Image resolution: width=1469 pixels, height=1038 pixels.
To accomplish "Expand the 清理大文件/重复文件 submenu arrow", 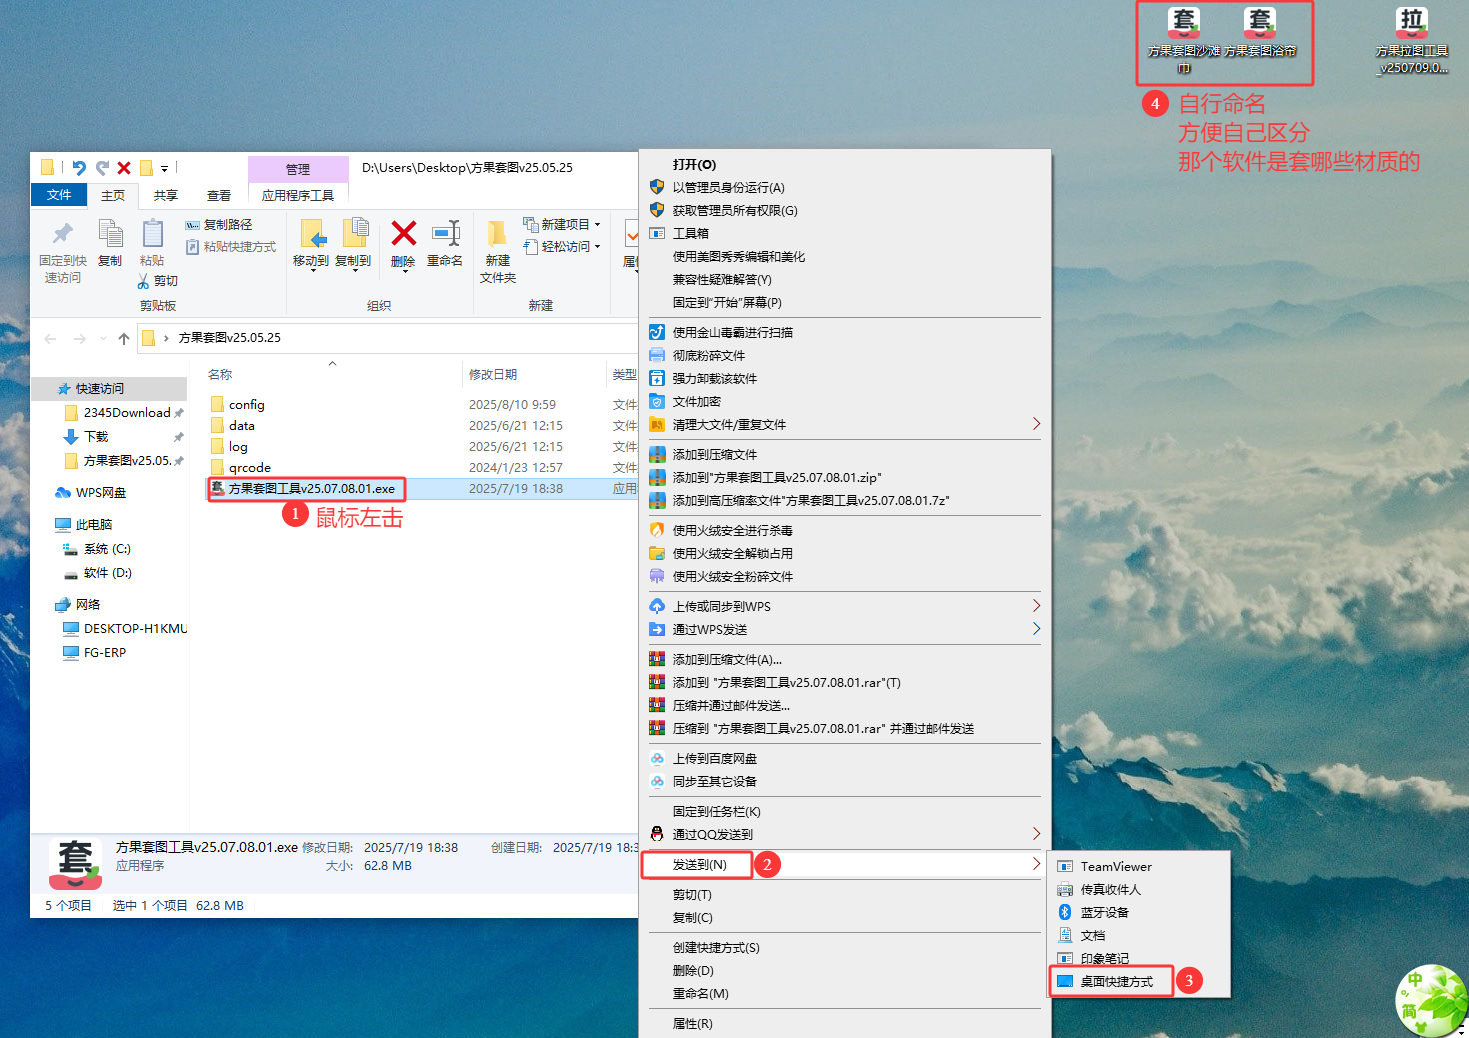I will [x=1036, y=425].
